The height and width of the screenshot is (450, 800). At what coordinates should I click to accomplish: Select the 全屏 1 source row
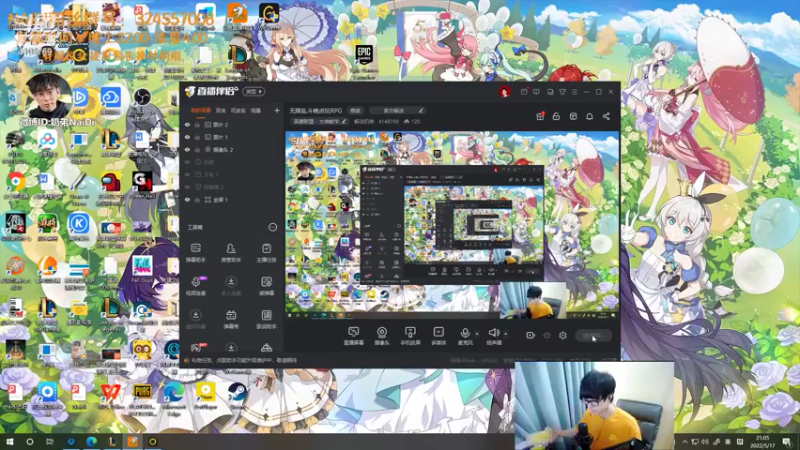click(232, 199)
